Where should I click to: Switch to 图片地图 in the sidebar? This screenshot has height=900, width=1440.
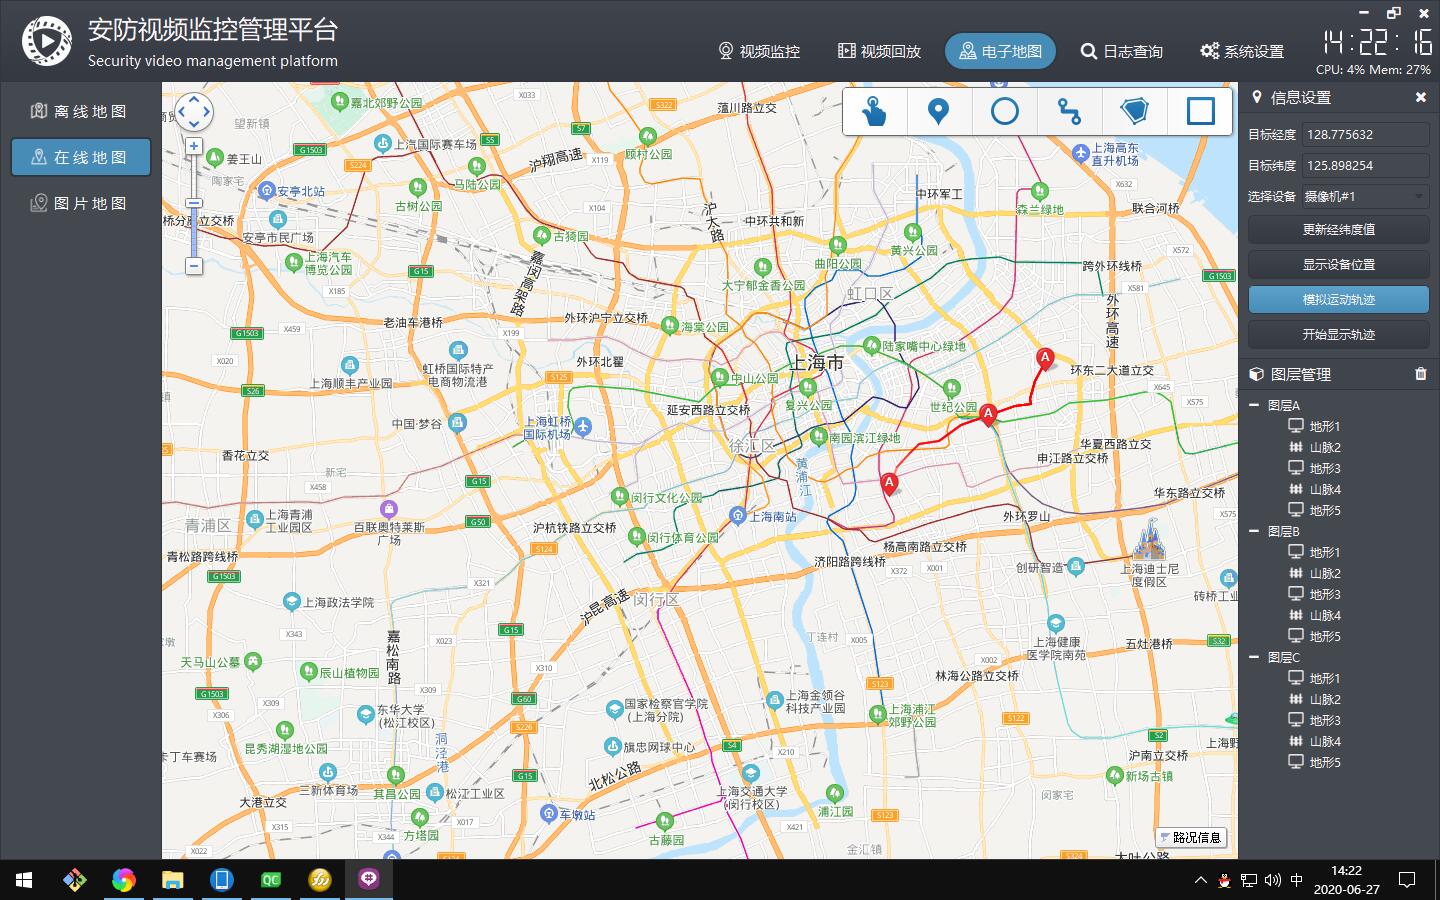pyautogui.click(x=80, y=203)
